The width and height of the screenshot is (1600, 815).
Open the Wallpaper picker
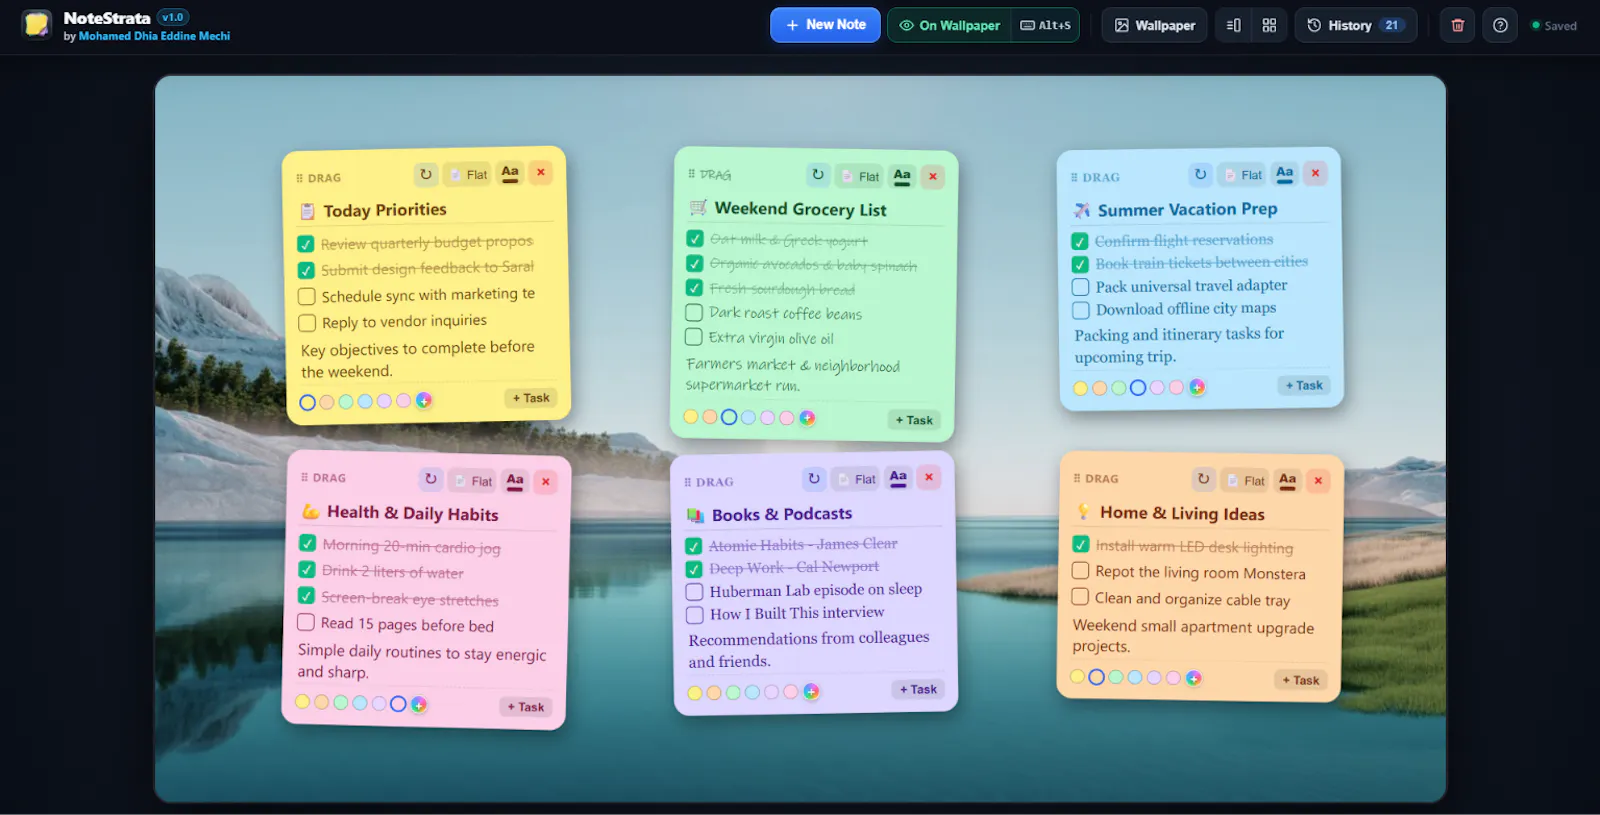coord(1155,25)
